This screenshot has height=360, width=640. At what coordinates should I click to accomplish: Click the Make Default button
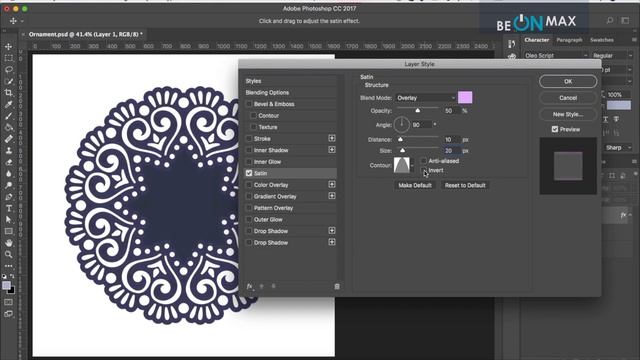pos(415,185)
